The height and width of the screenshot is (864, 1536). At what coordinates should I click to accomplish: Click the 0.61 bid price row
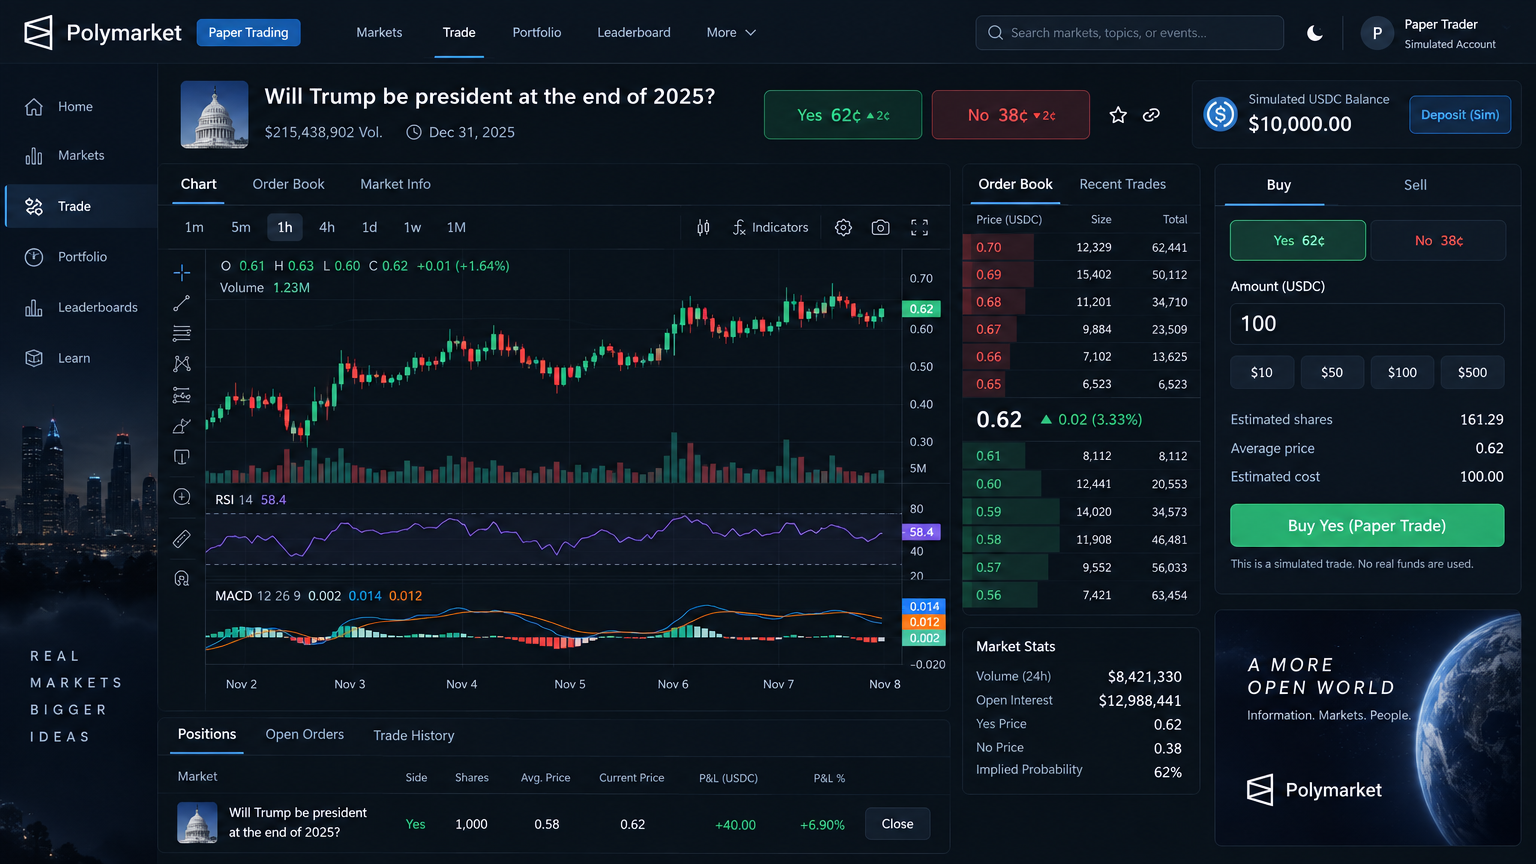[1080, 456]
